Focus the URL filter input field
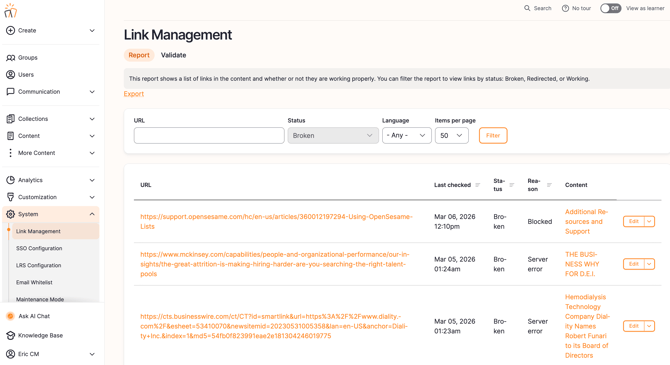Screen dimensions: 670x365 (209, 135)
